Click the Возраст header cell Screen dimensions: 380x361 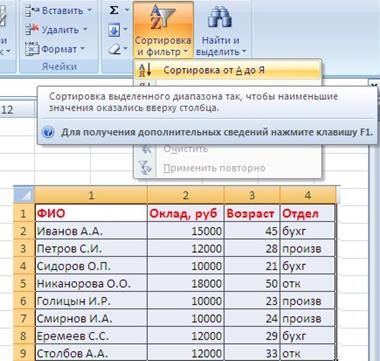point(252,213)
